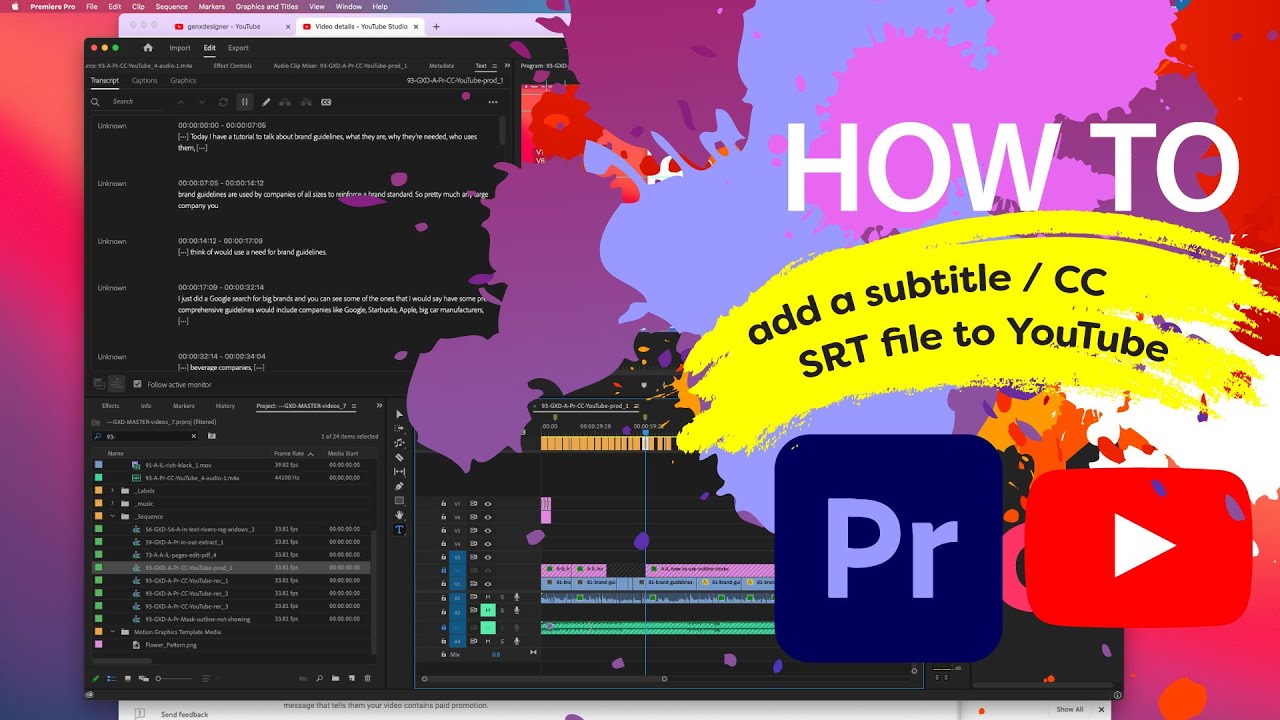This screenshot has width=1280, height=720.
Task: Click the Home icon in Premiere header
Action: [148, 47]
